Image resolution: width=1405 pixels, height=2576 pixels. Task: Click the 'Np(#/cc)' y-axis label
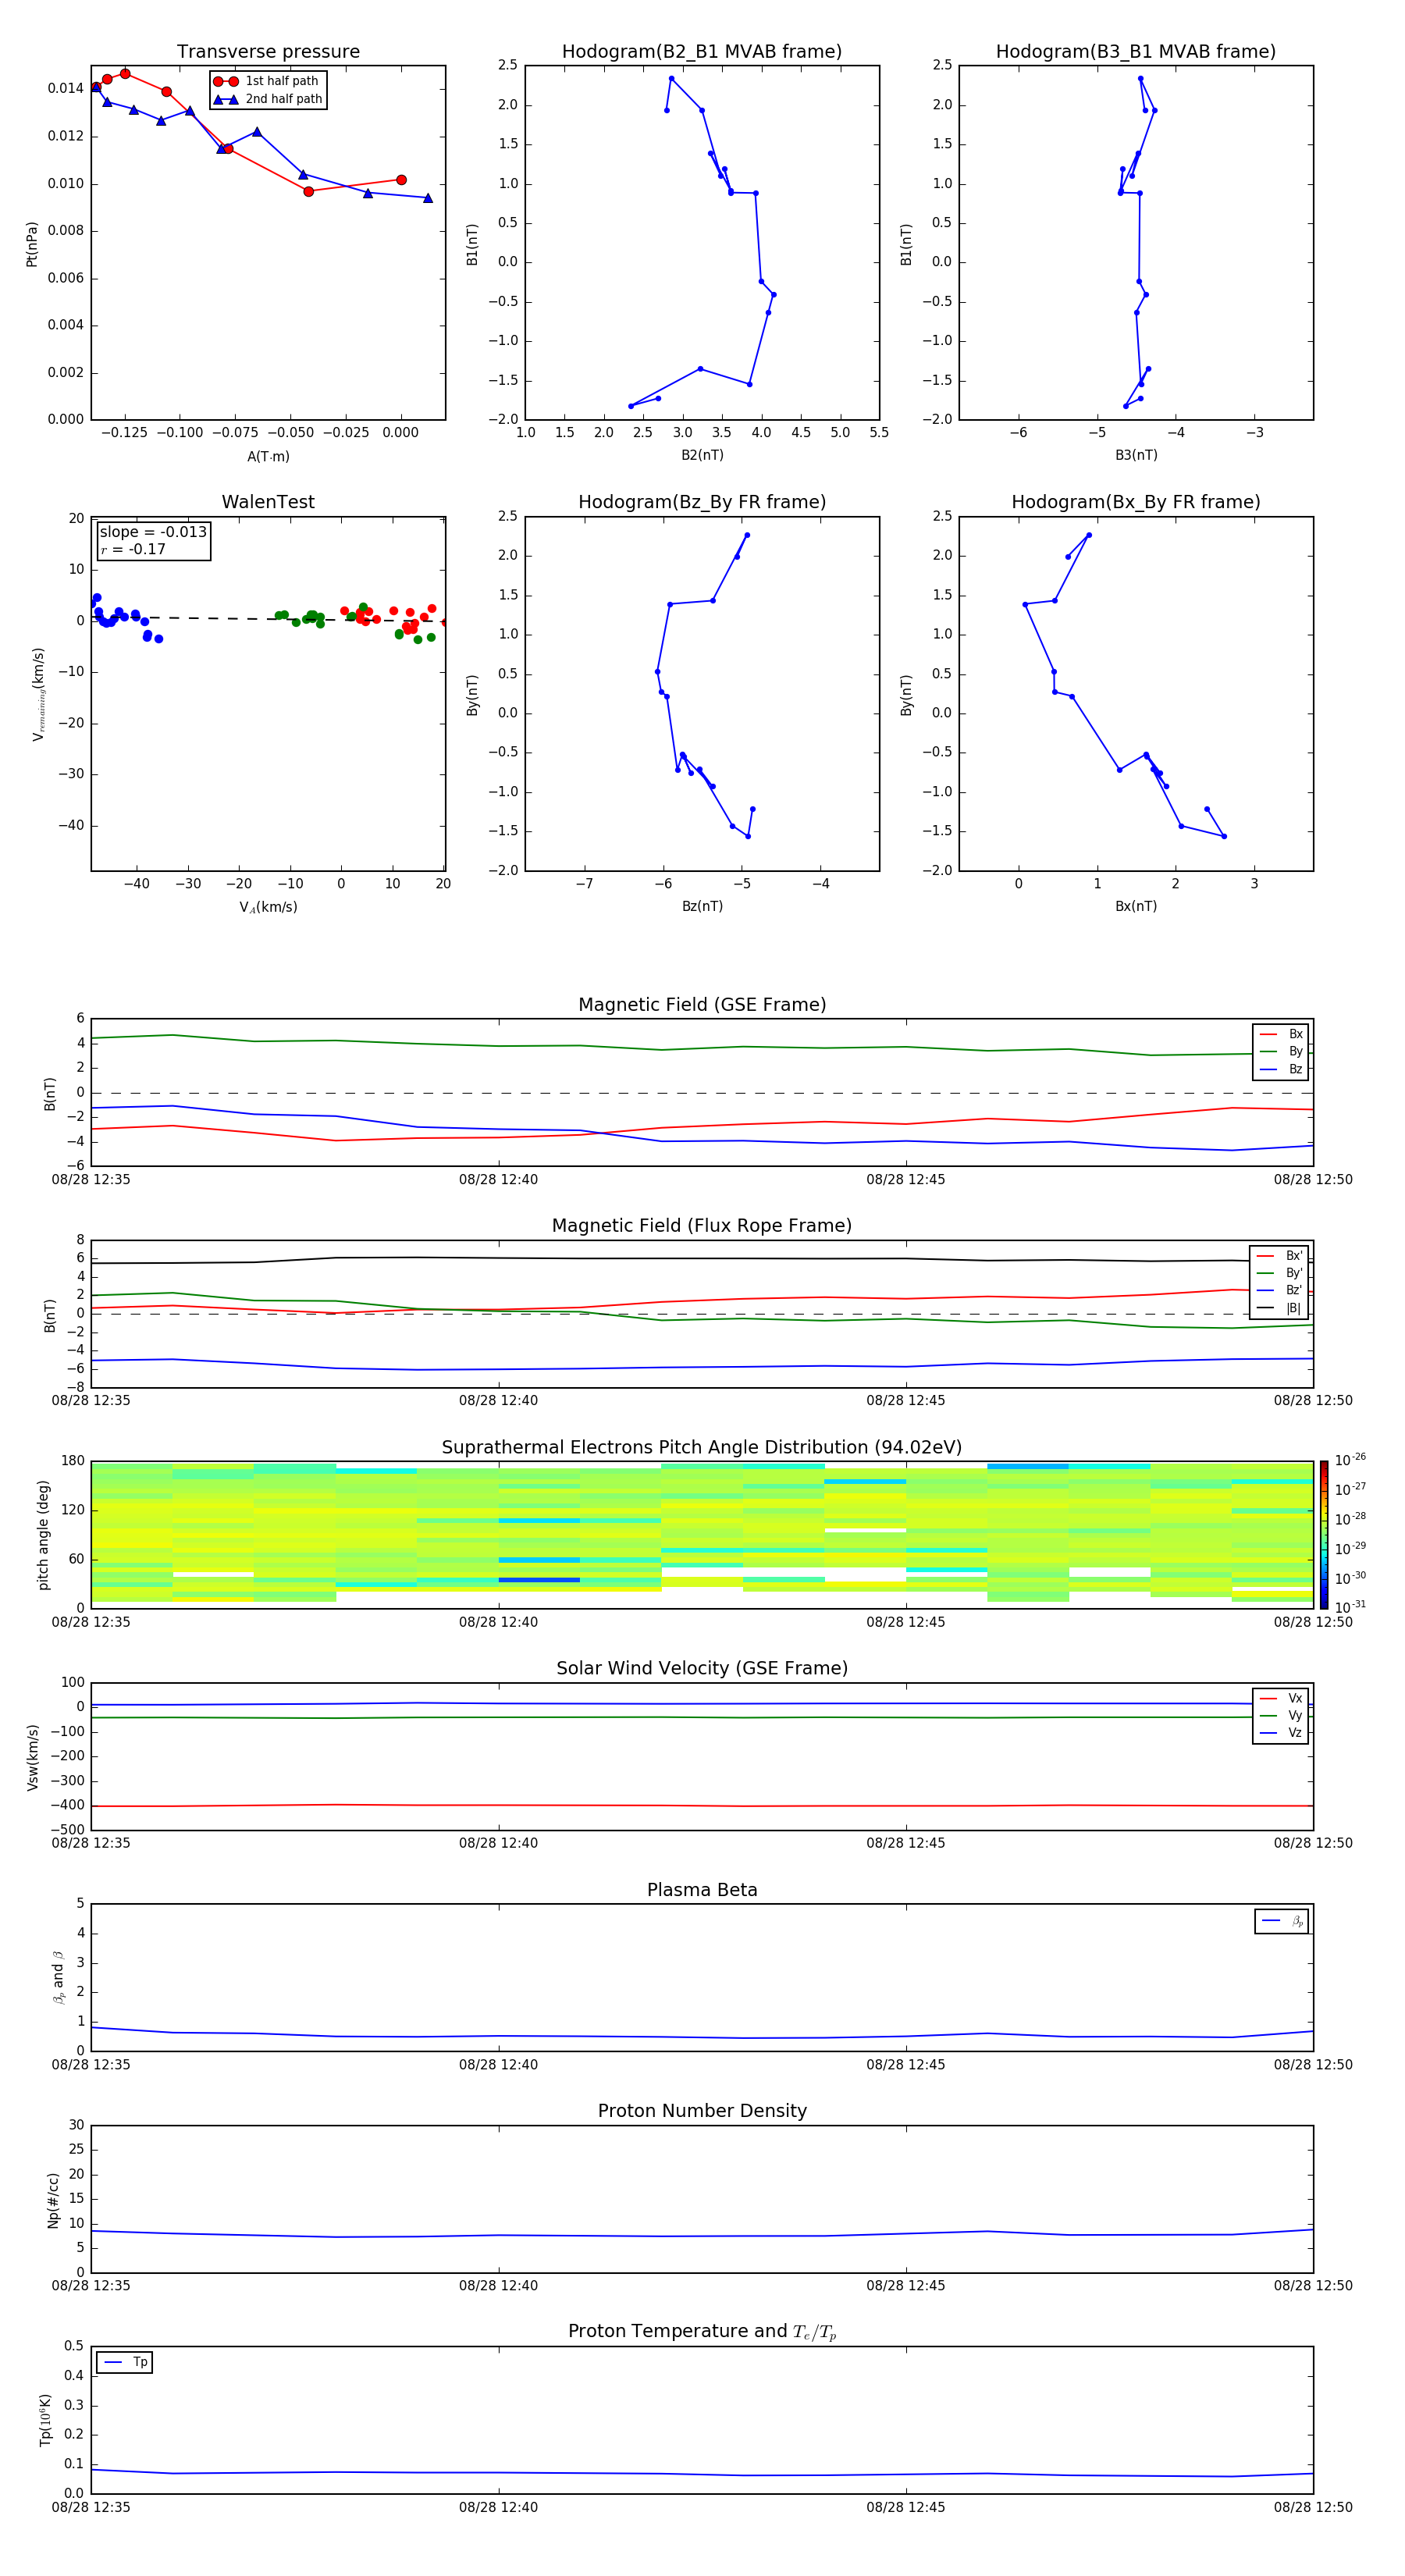pyautogui.click(x=53, y=2200)
